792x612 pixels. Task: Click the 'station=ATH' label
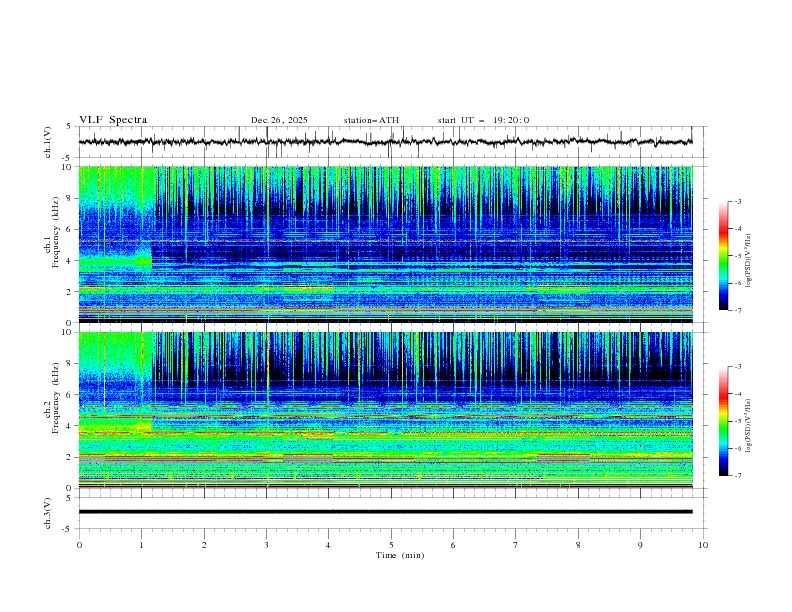click(x=371, y=120)
